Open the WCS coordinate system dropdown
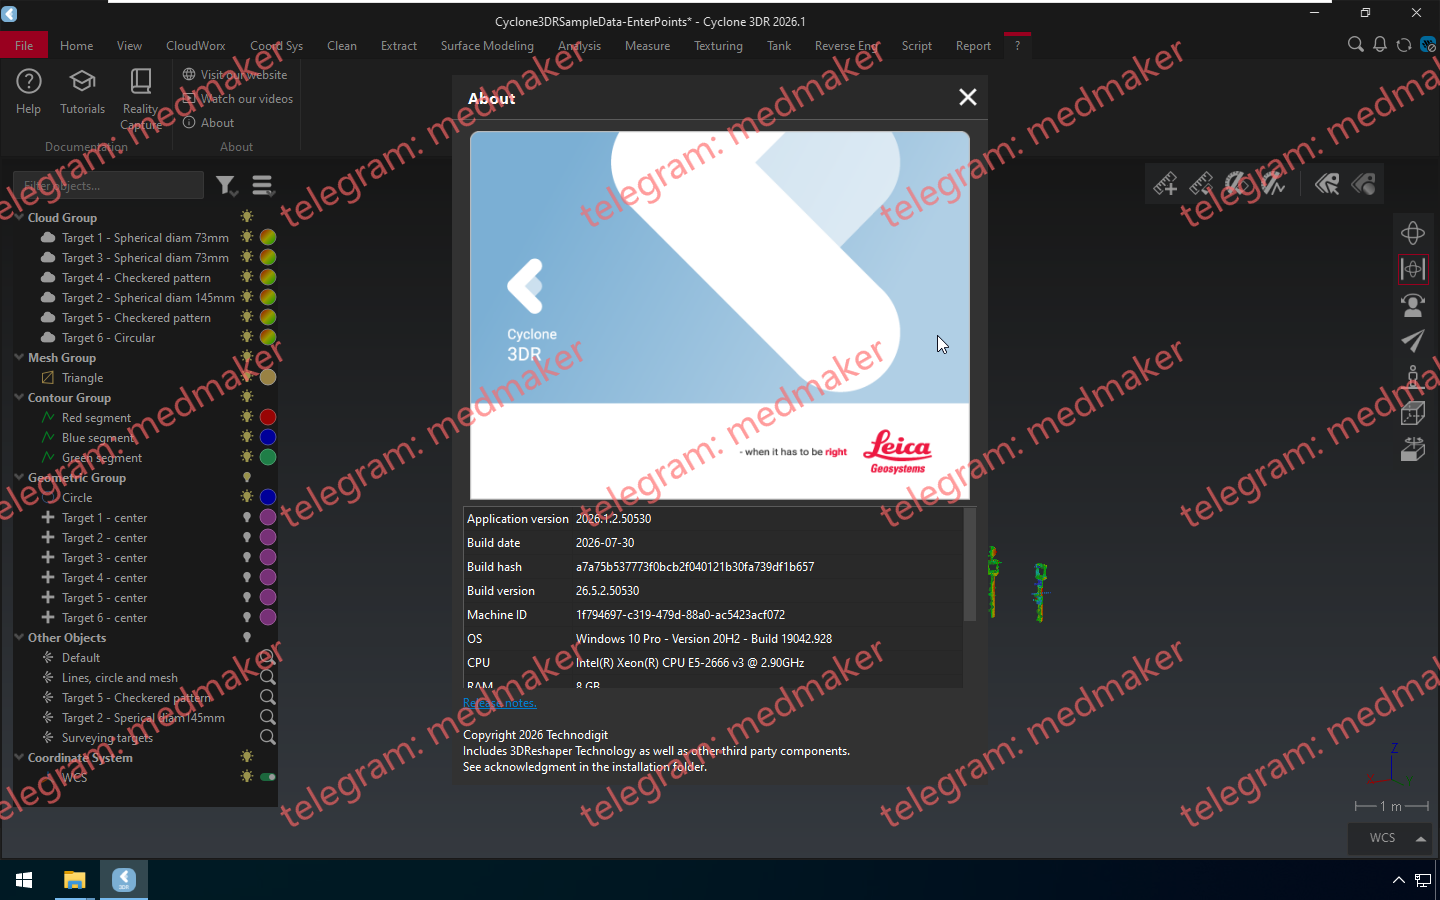The width and height of the screenshot is (1440, 900). (x=1390, y=838)
